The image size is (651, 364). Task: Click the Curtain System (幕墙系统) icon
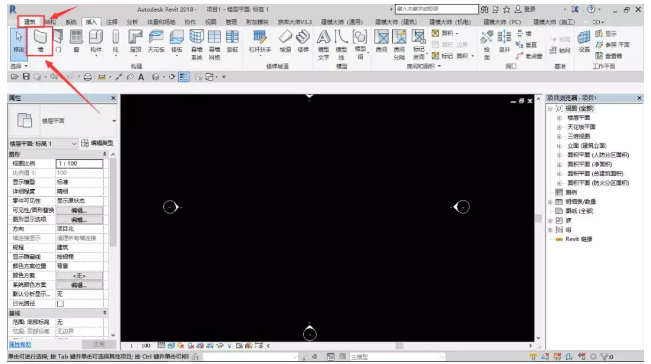pyautogui.click(x=196, y=44)
